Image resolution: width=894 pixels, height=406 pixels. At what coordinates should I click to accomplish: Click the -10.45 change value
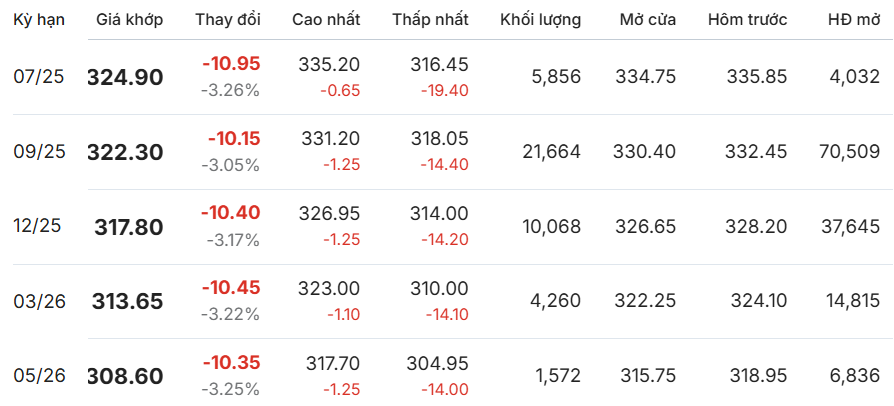[x=231, y=288]
